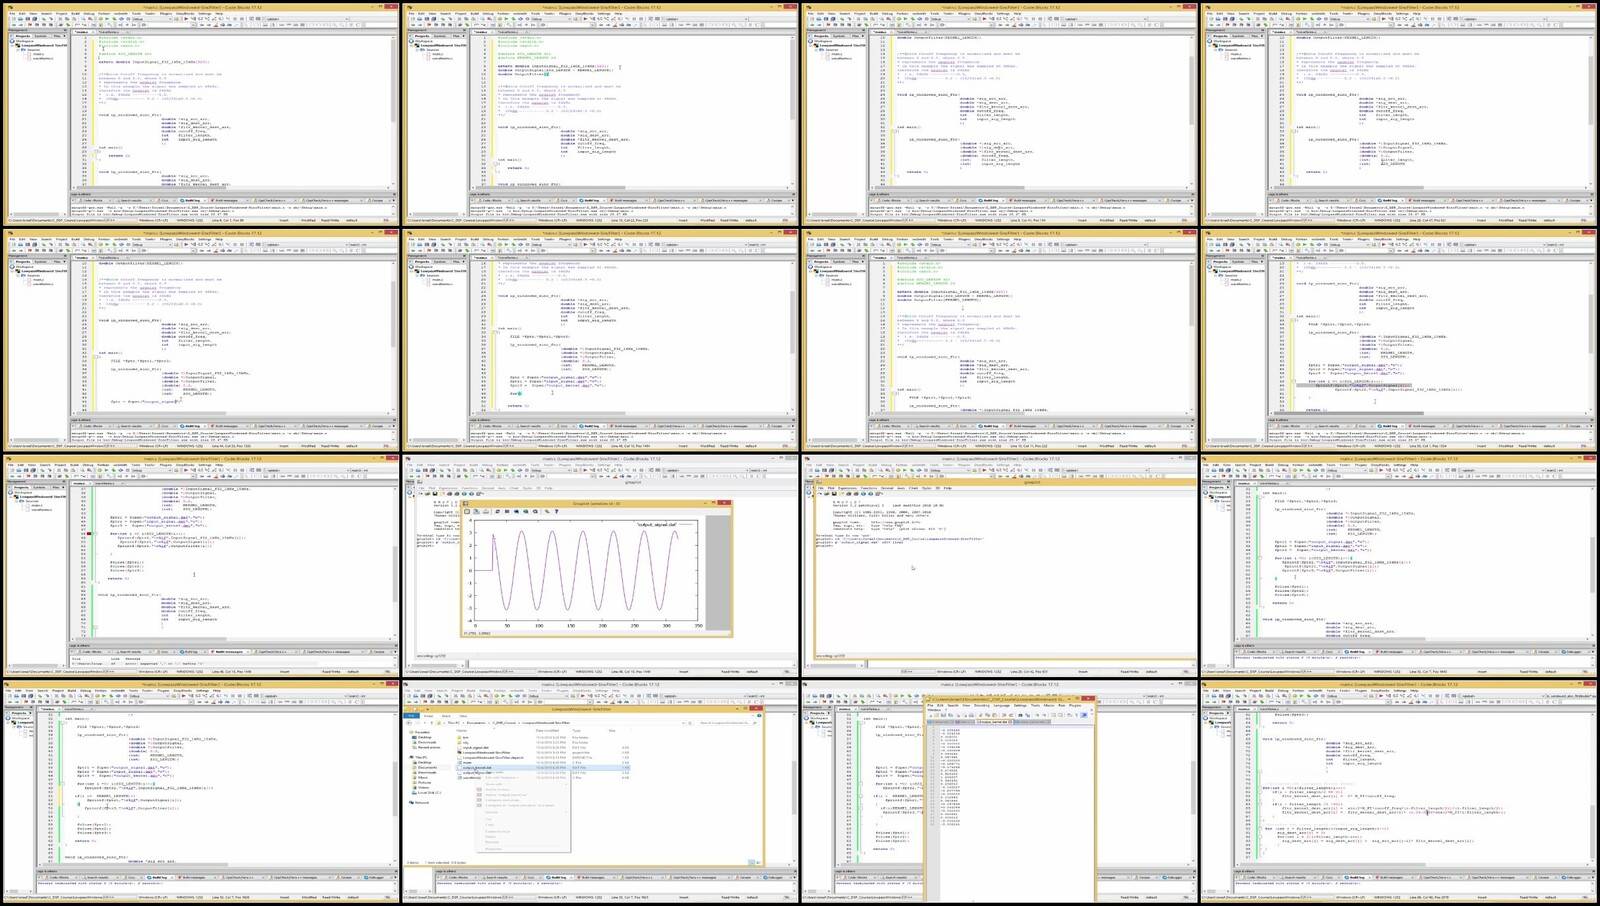Screen dimensions: 1600x906
Task: Open the View tab in the Explorer ribbon
Action: tap(464, 715)
